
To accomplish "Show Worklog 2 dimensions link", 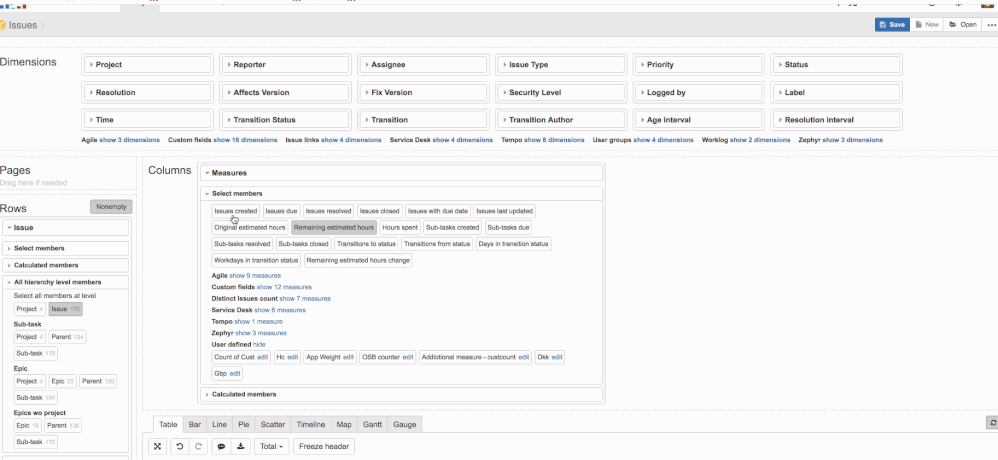I will pos(760,140).
